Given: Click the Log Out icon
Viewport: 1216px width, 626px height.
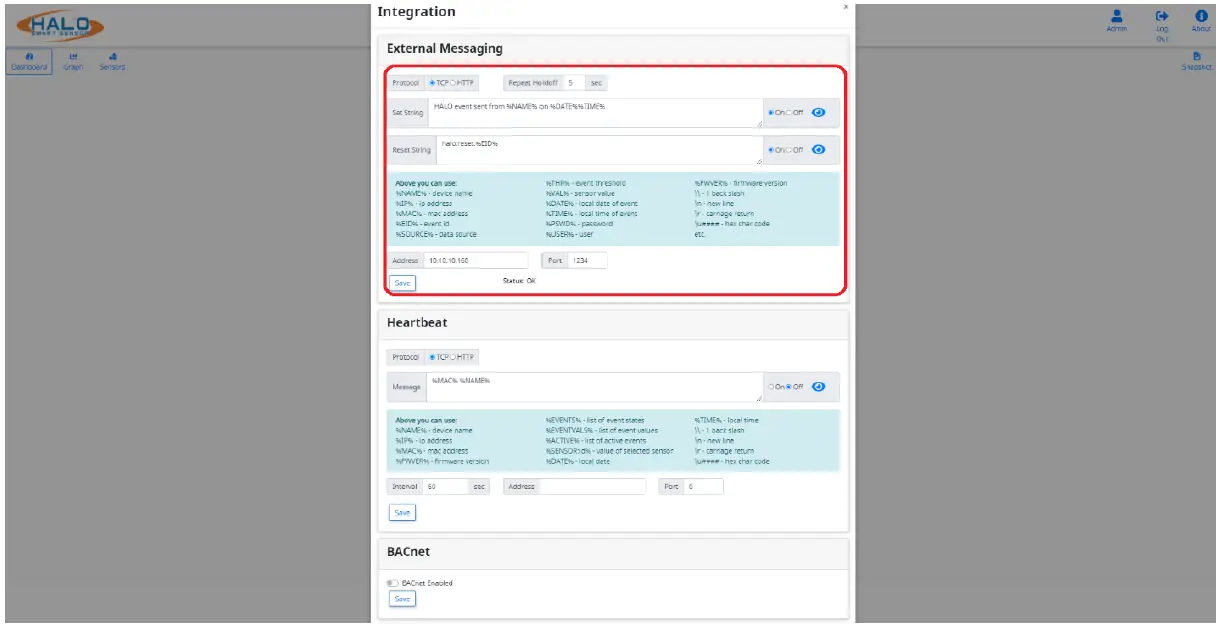Looking at the screenshot, I should tap(1162, 17).
